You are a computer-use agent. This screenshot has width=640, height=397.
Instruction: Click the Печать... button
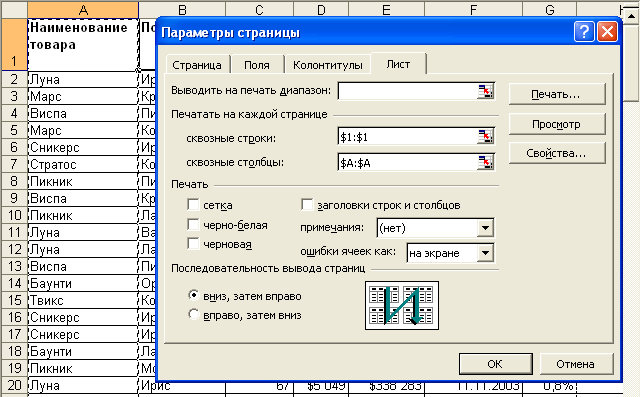(x=557, y=94)
